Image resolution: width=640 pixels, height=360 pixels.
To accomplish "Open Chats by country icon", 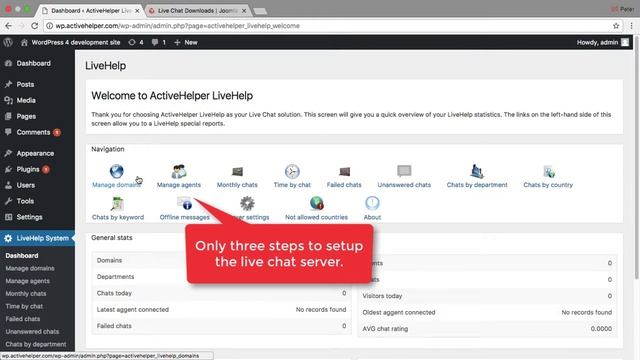I will click(x=548, y=172).
